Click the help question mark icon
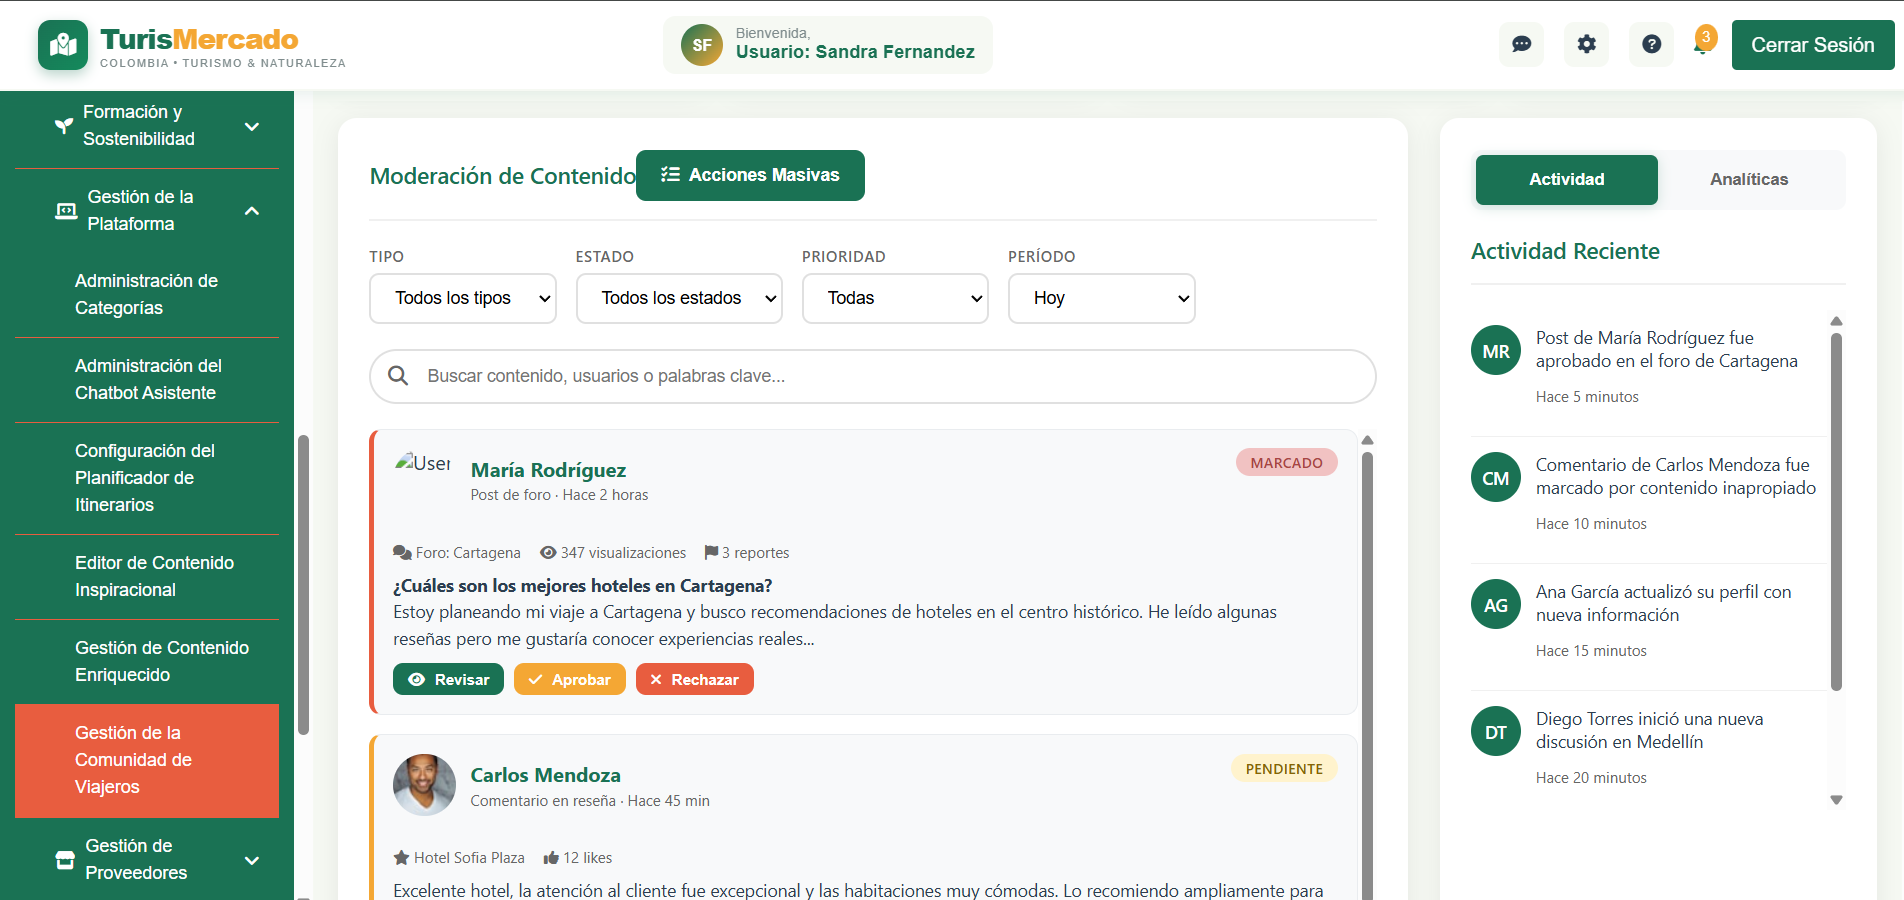The width and height of the screenshot is (1904, 900). pos(1651,44)
